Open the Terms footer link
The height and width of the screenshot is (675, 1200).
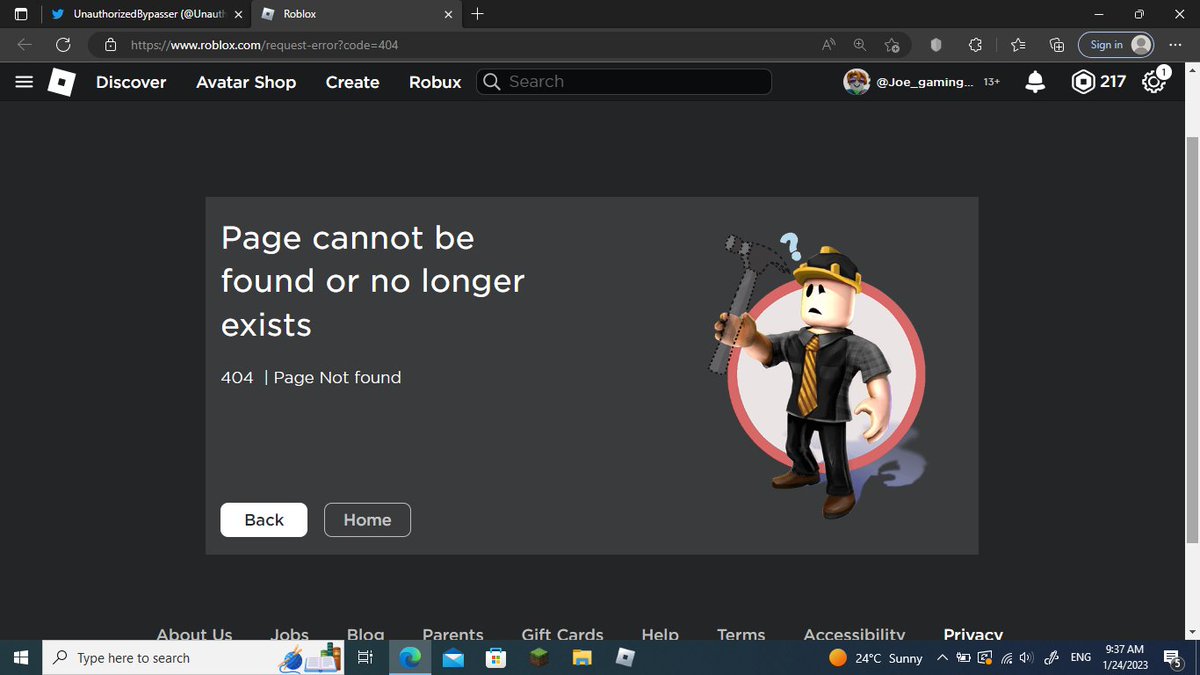click(x=741, y=634)
